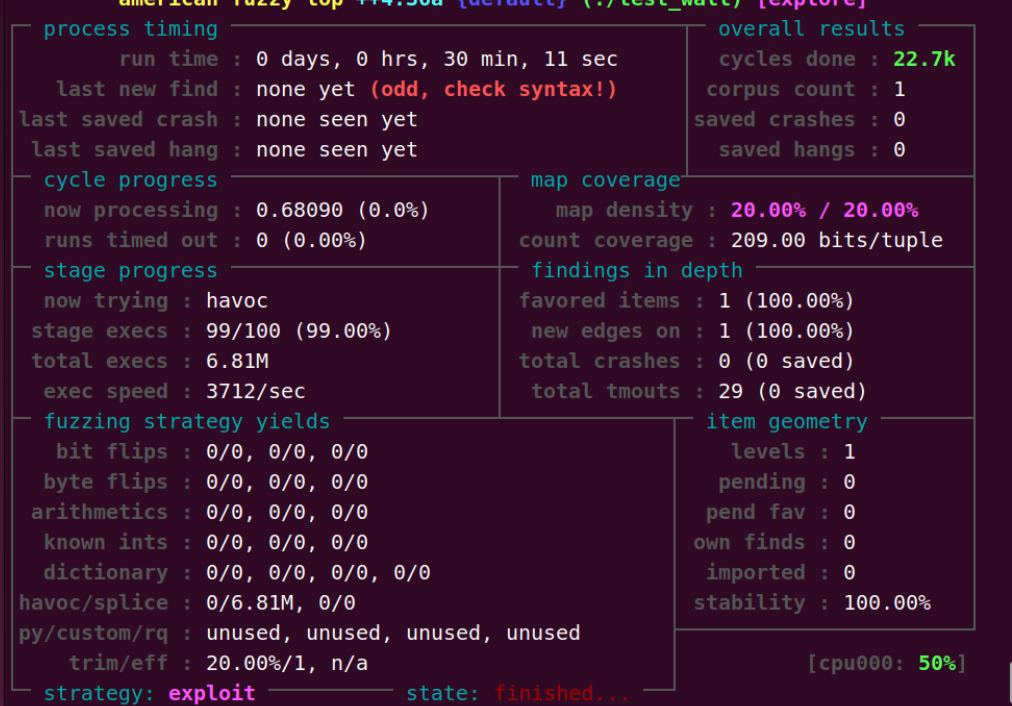Click the 'process timing' section header

(131, 29)
